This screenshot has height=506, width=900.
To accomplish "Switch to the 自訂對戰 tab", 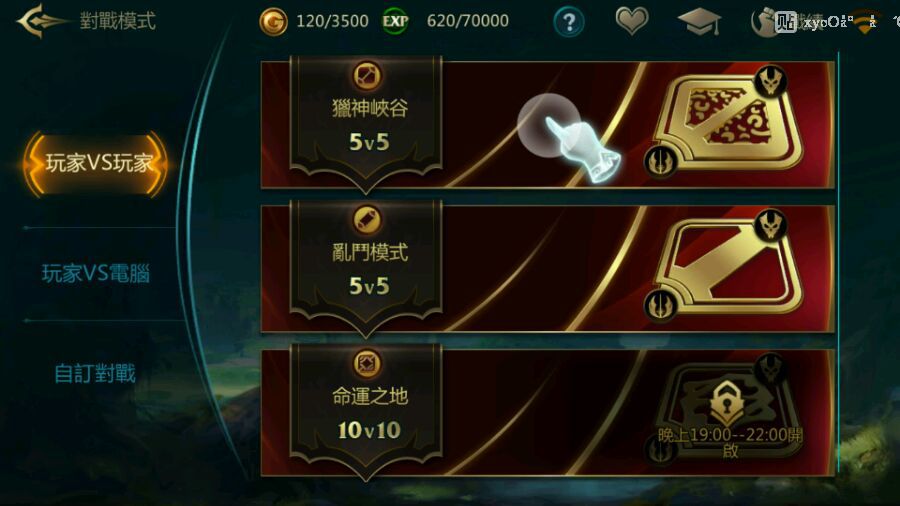I will pos(95,373).
